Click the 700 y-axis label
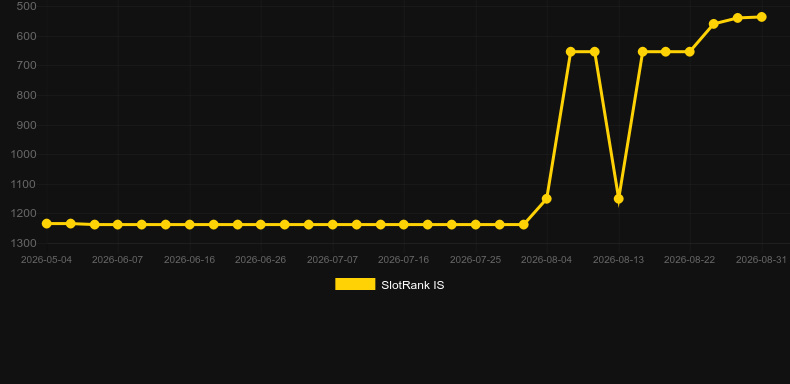 click(x=26, y=66)
